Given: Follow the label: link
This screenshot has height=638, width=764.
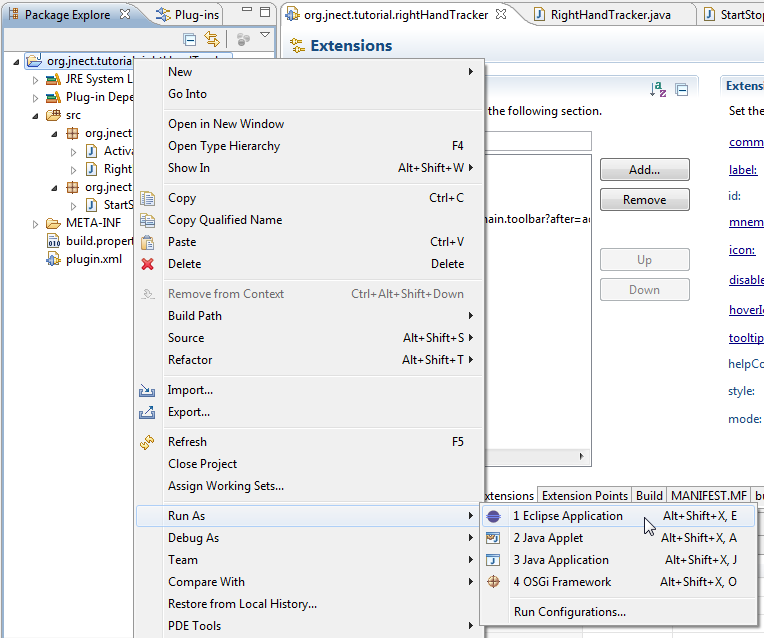Looking at the screenshot, I should point(743,170).
